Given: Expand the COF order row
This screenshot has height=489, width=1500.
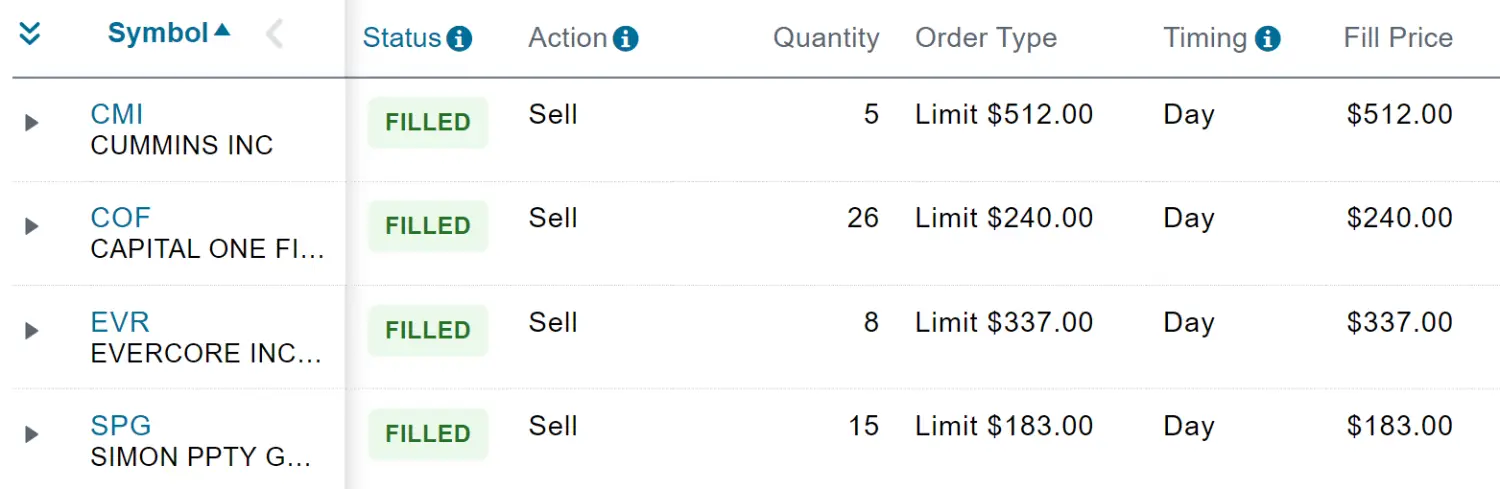Looking at the screenshot, I should (x=32, y=226).
